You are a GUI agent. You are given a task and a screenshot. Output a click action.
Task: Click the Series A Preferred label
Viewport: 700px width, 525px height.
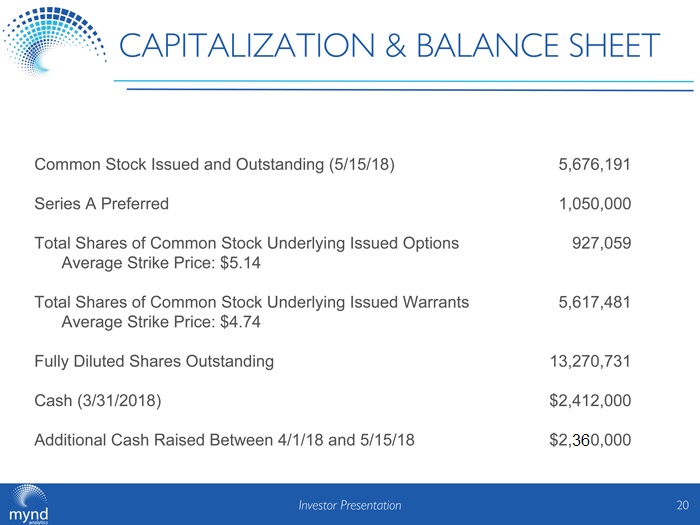[x=102, y=203]
